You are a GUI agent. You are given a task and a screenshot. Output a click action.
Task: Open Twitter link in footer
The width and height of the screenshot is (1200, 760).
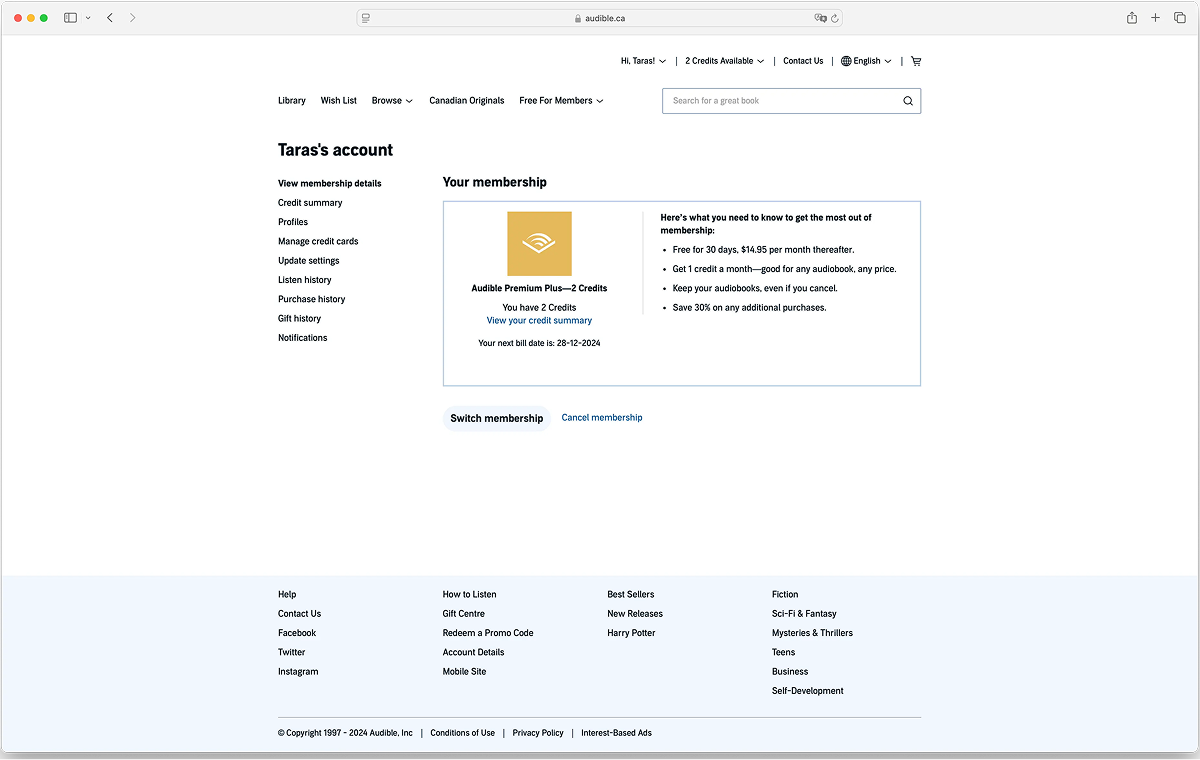tap(292, 652)
